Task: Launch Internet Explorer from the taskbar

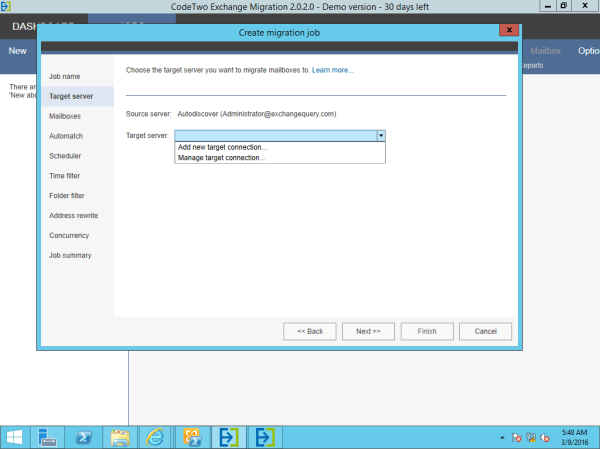Action: (155, 437)
